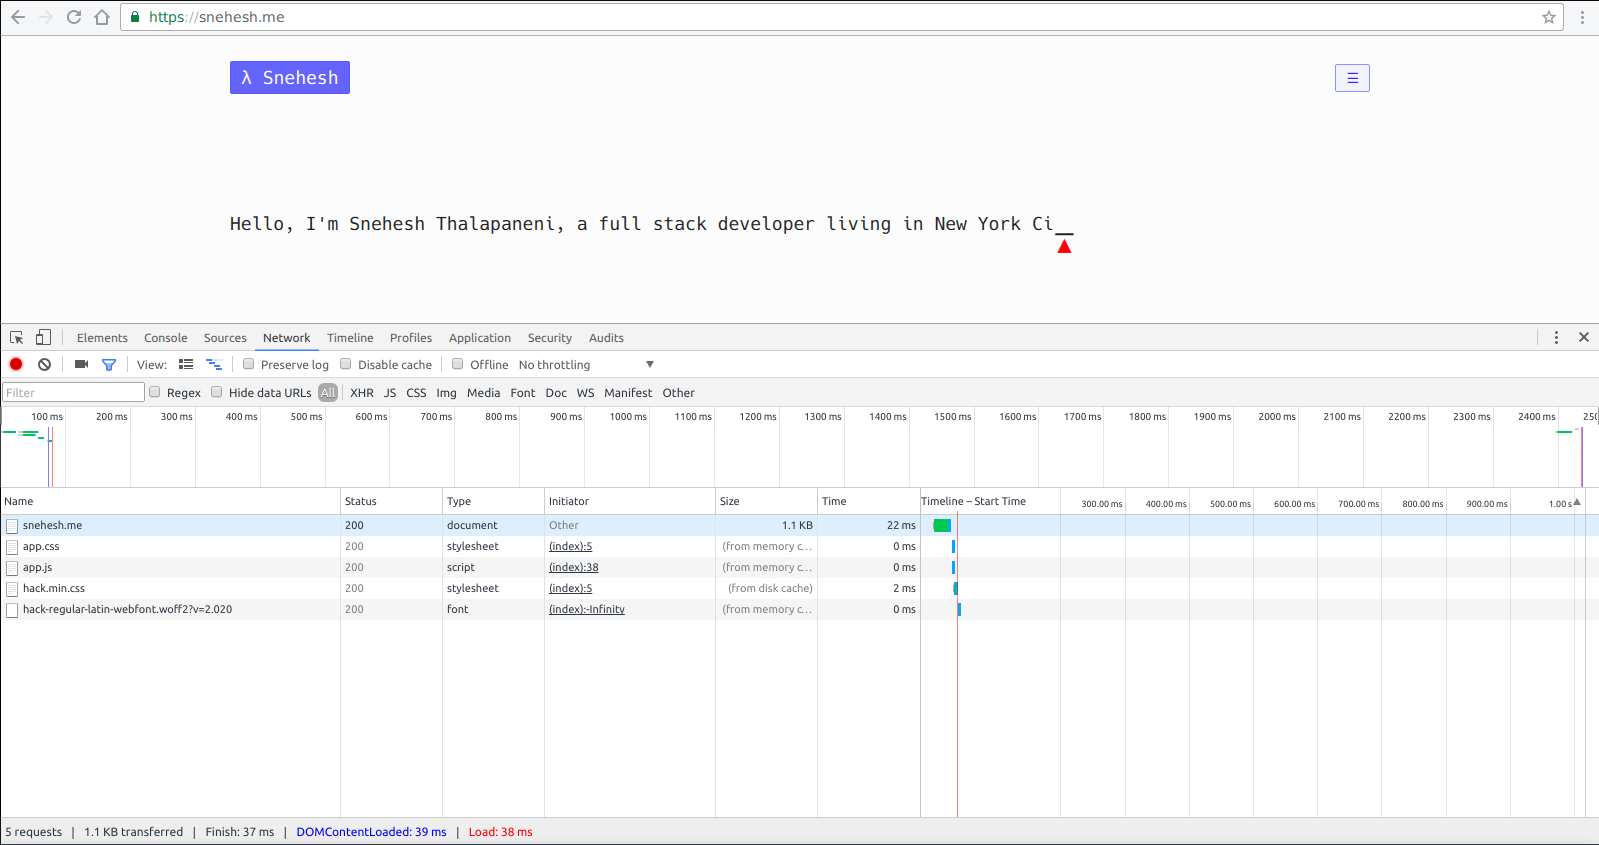
Task: Switch to large request rows view
Action: point(186,364)
